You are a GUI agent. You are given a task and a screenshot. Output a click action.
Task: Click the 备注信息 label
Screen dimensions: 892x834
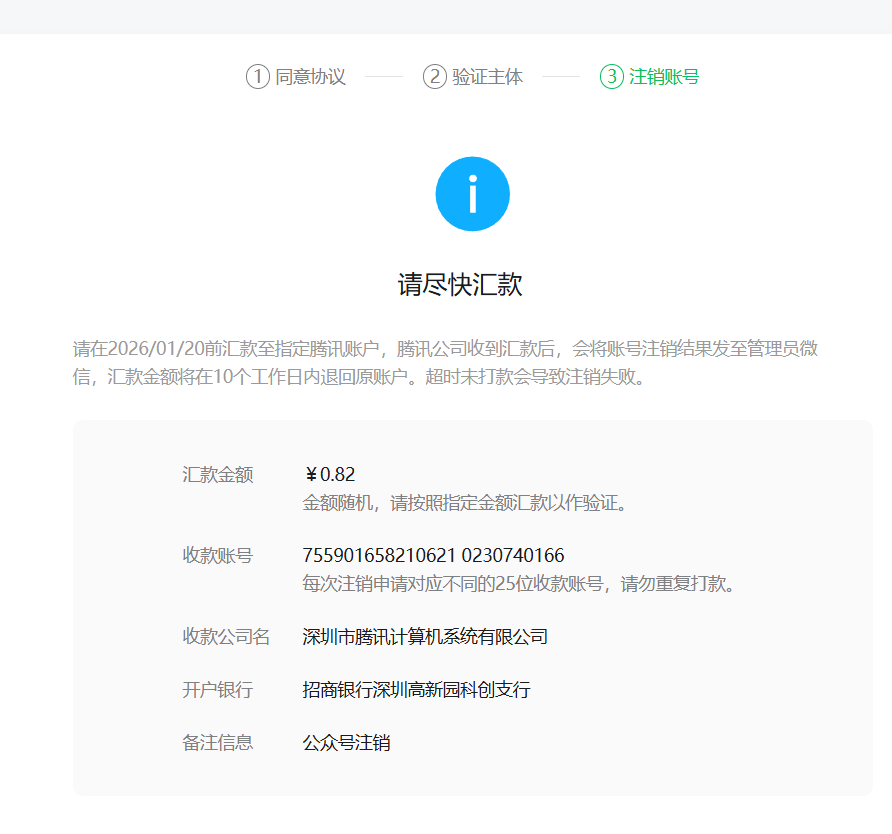tap(217, 742)
